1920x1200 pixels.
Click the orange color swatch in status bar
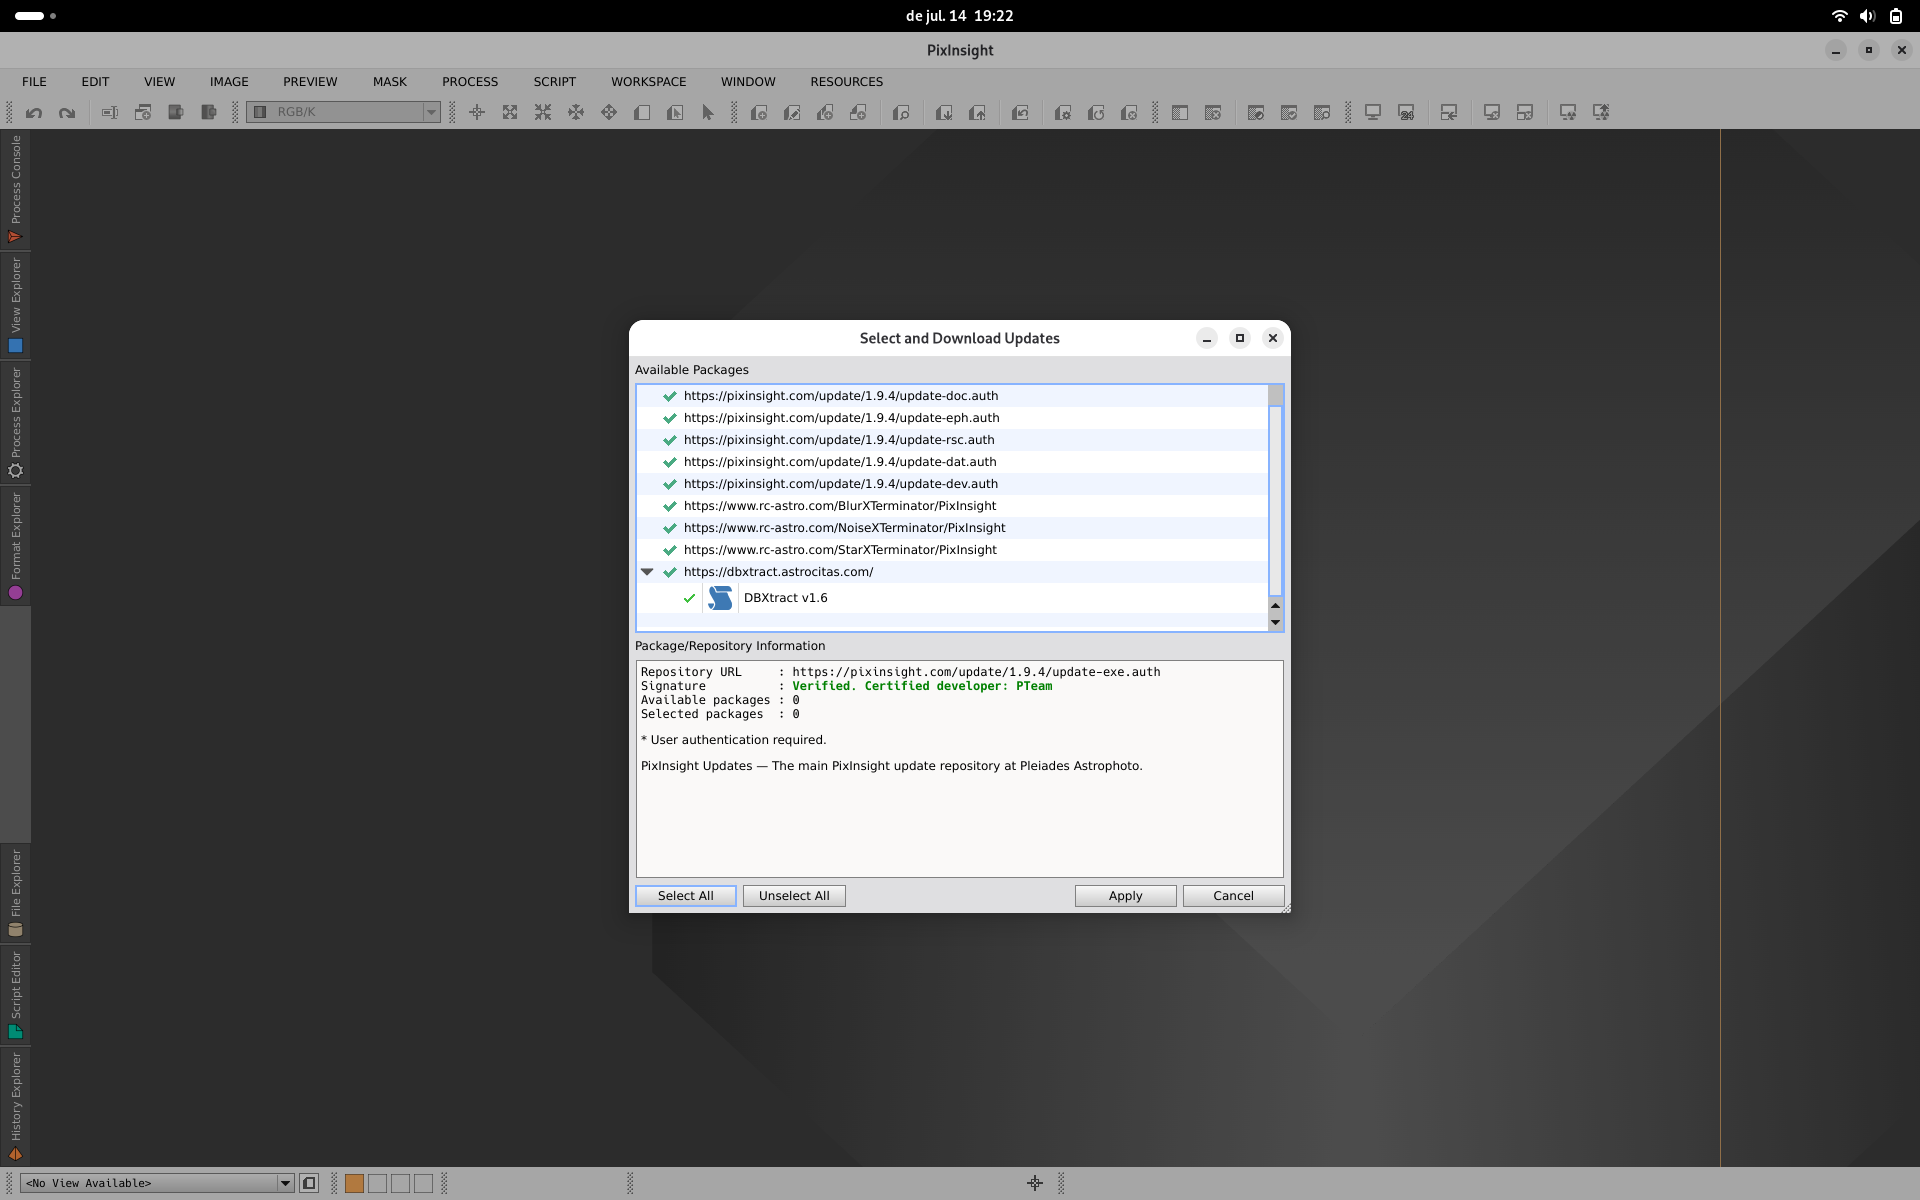(x=354, y=1183)
